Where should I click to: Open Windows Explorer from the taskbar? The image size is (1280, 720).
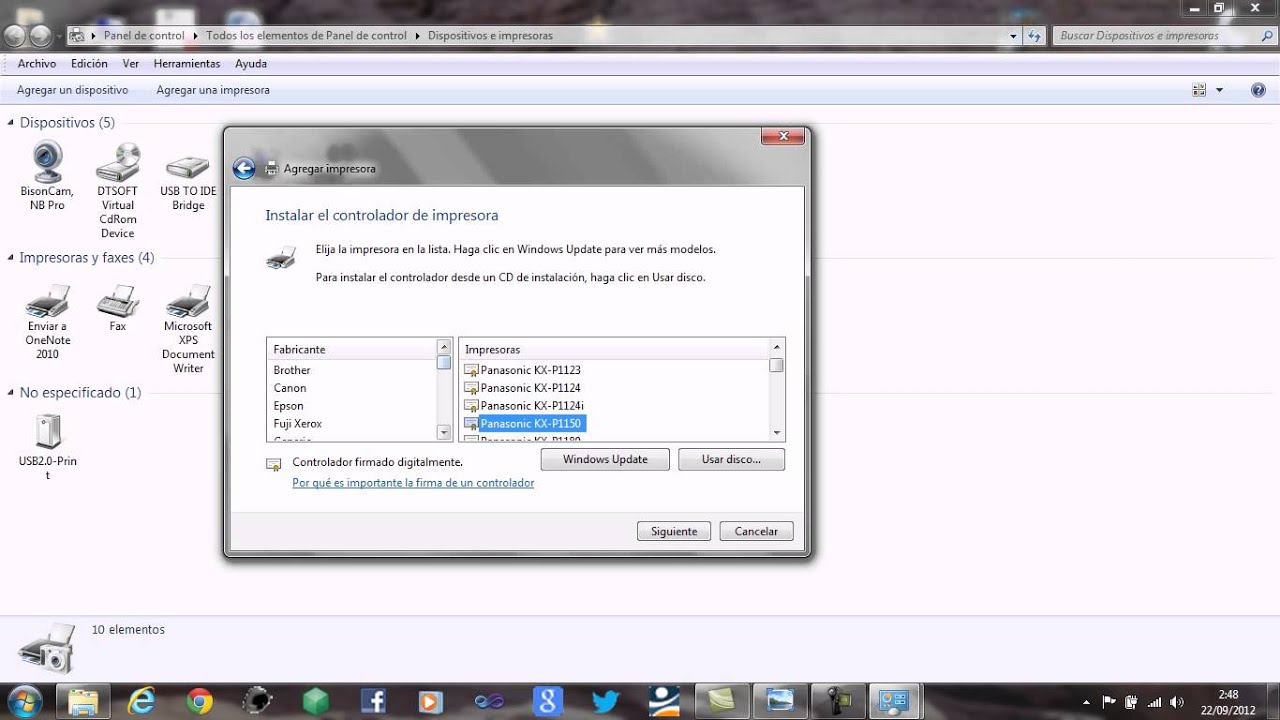coord(83,701)
